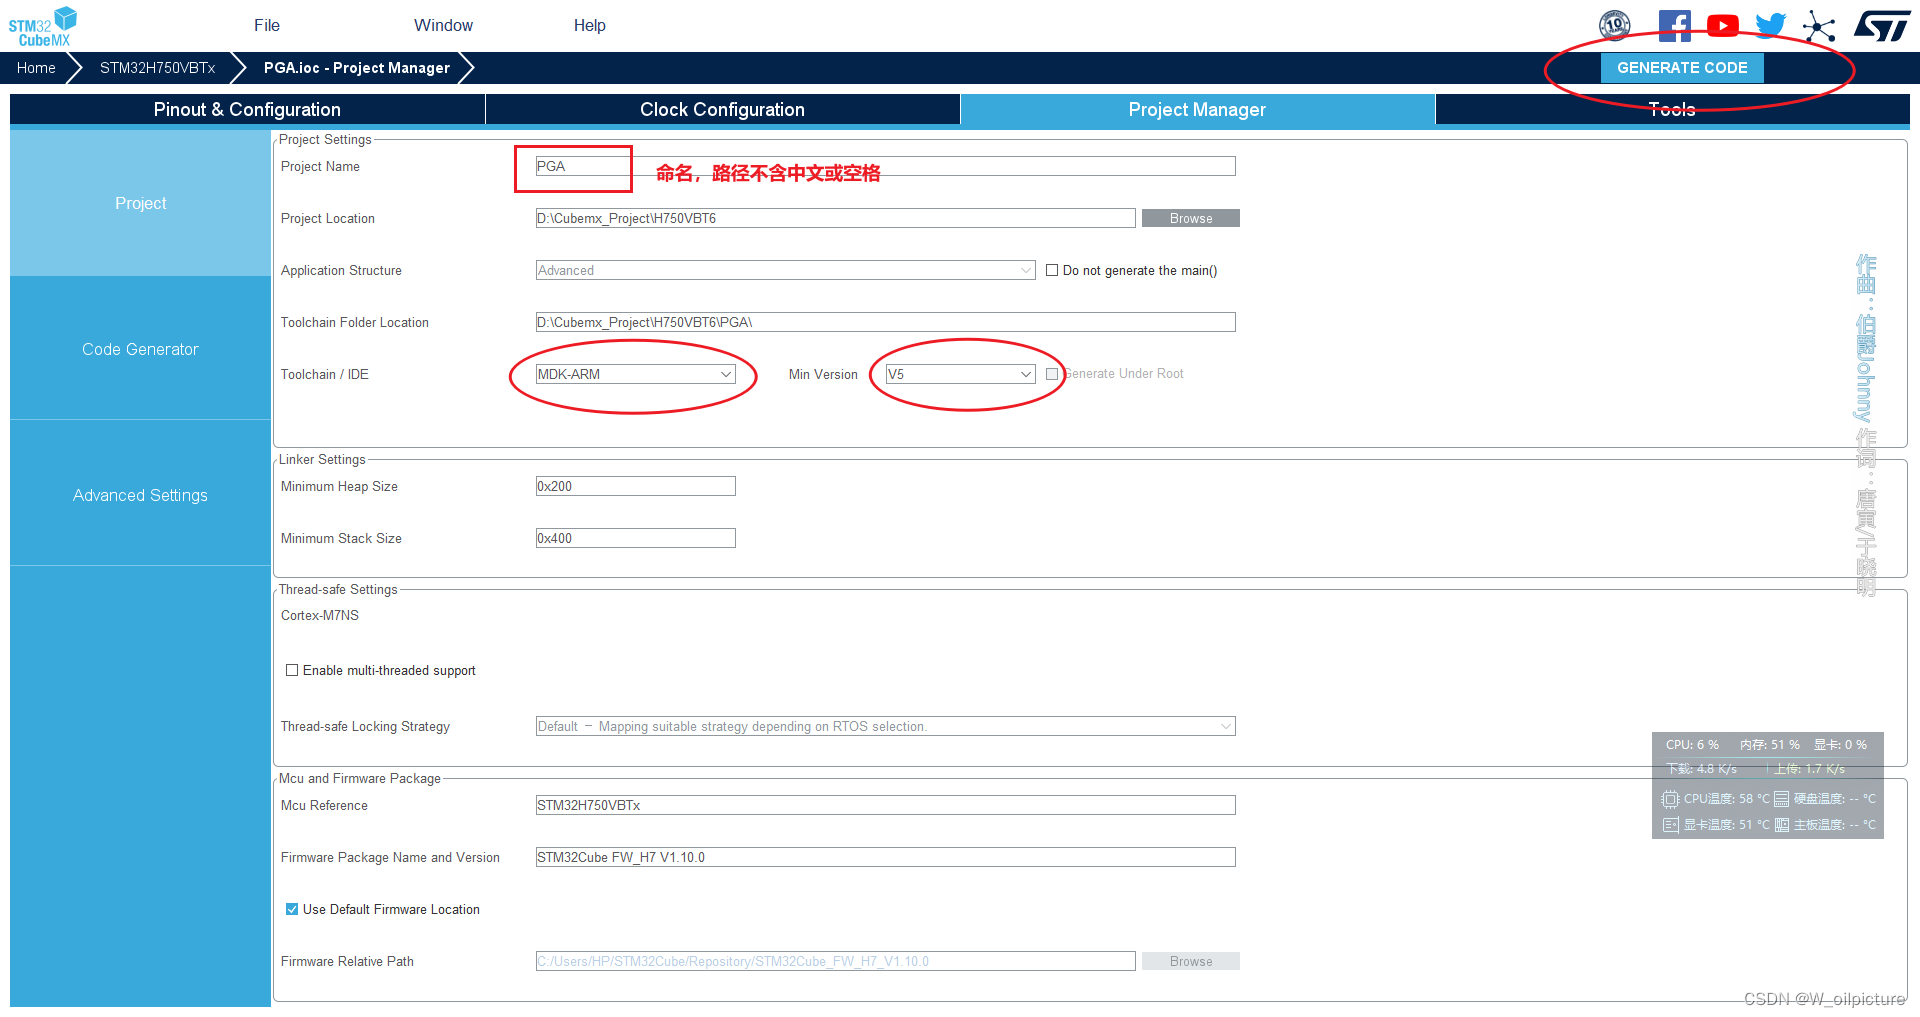Image resolution: width=1920 pixels, height=1017 pixels.
Task: Select the Project side panel
Action: 140,203
